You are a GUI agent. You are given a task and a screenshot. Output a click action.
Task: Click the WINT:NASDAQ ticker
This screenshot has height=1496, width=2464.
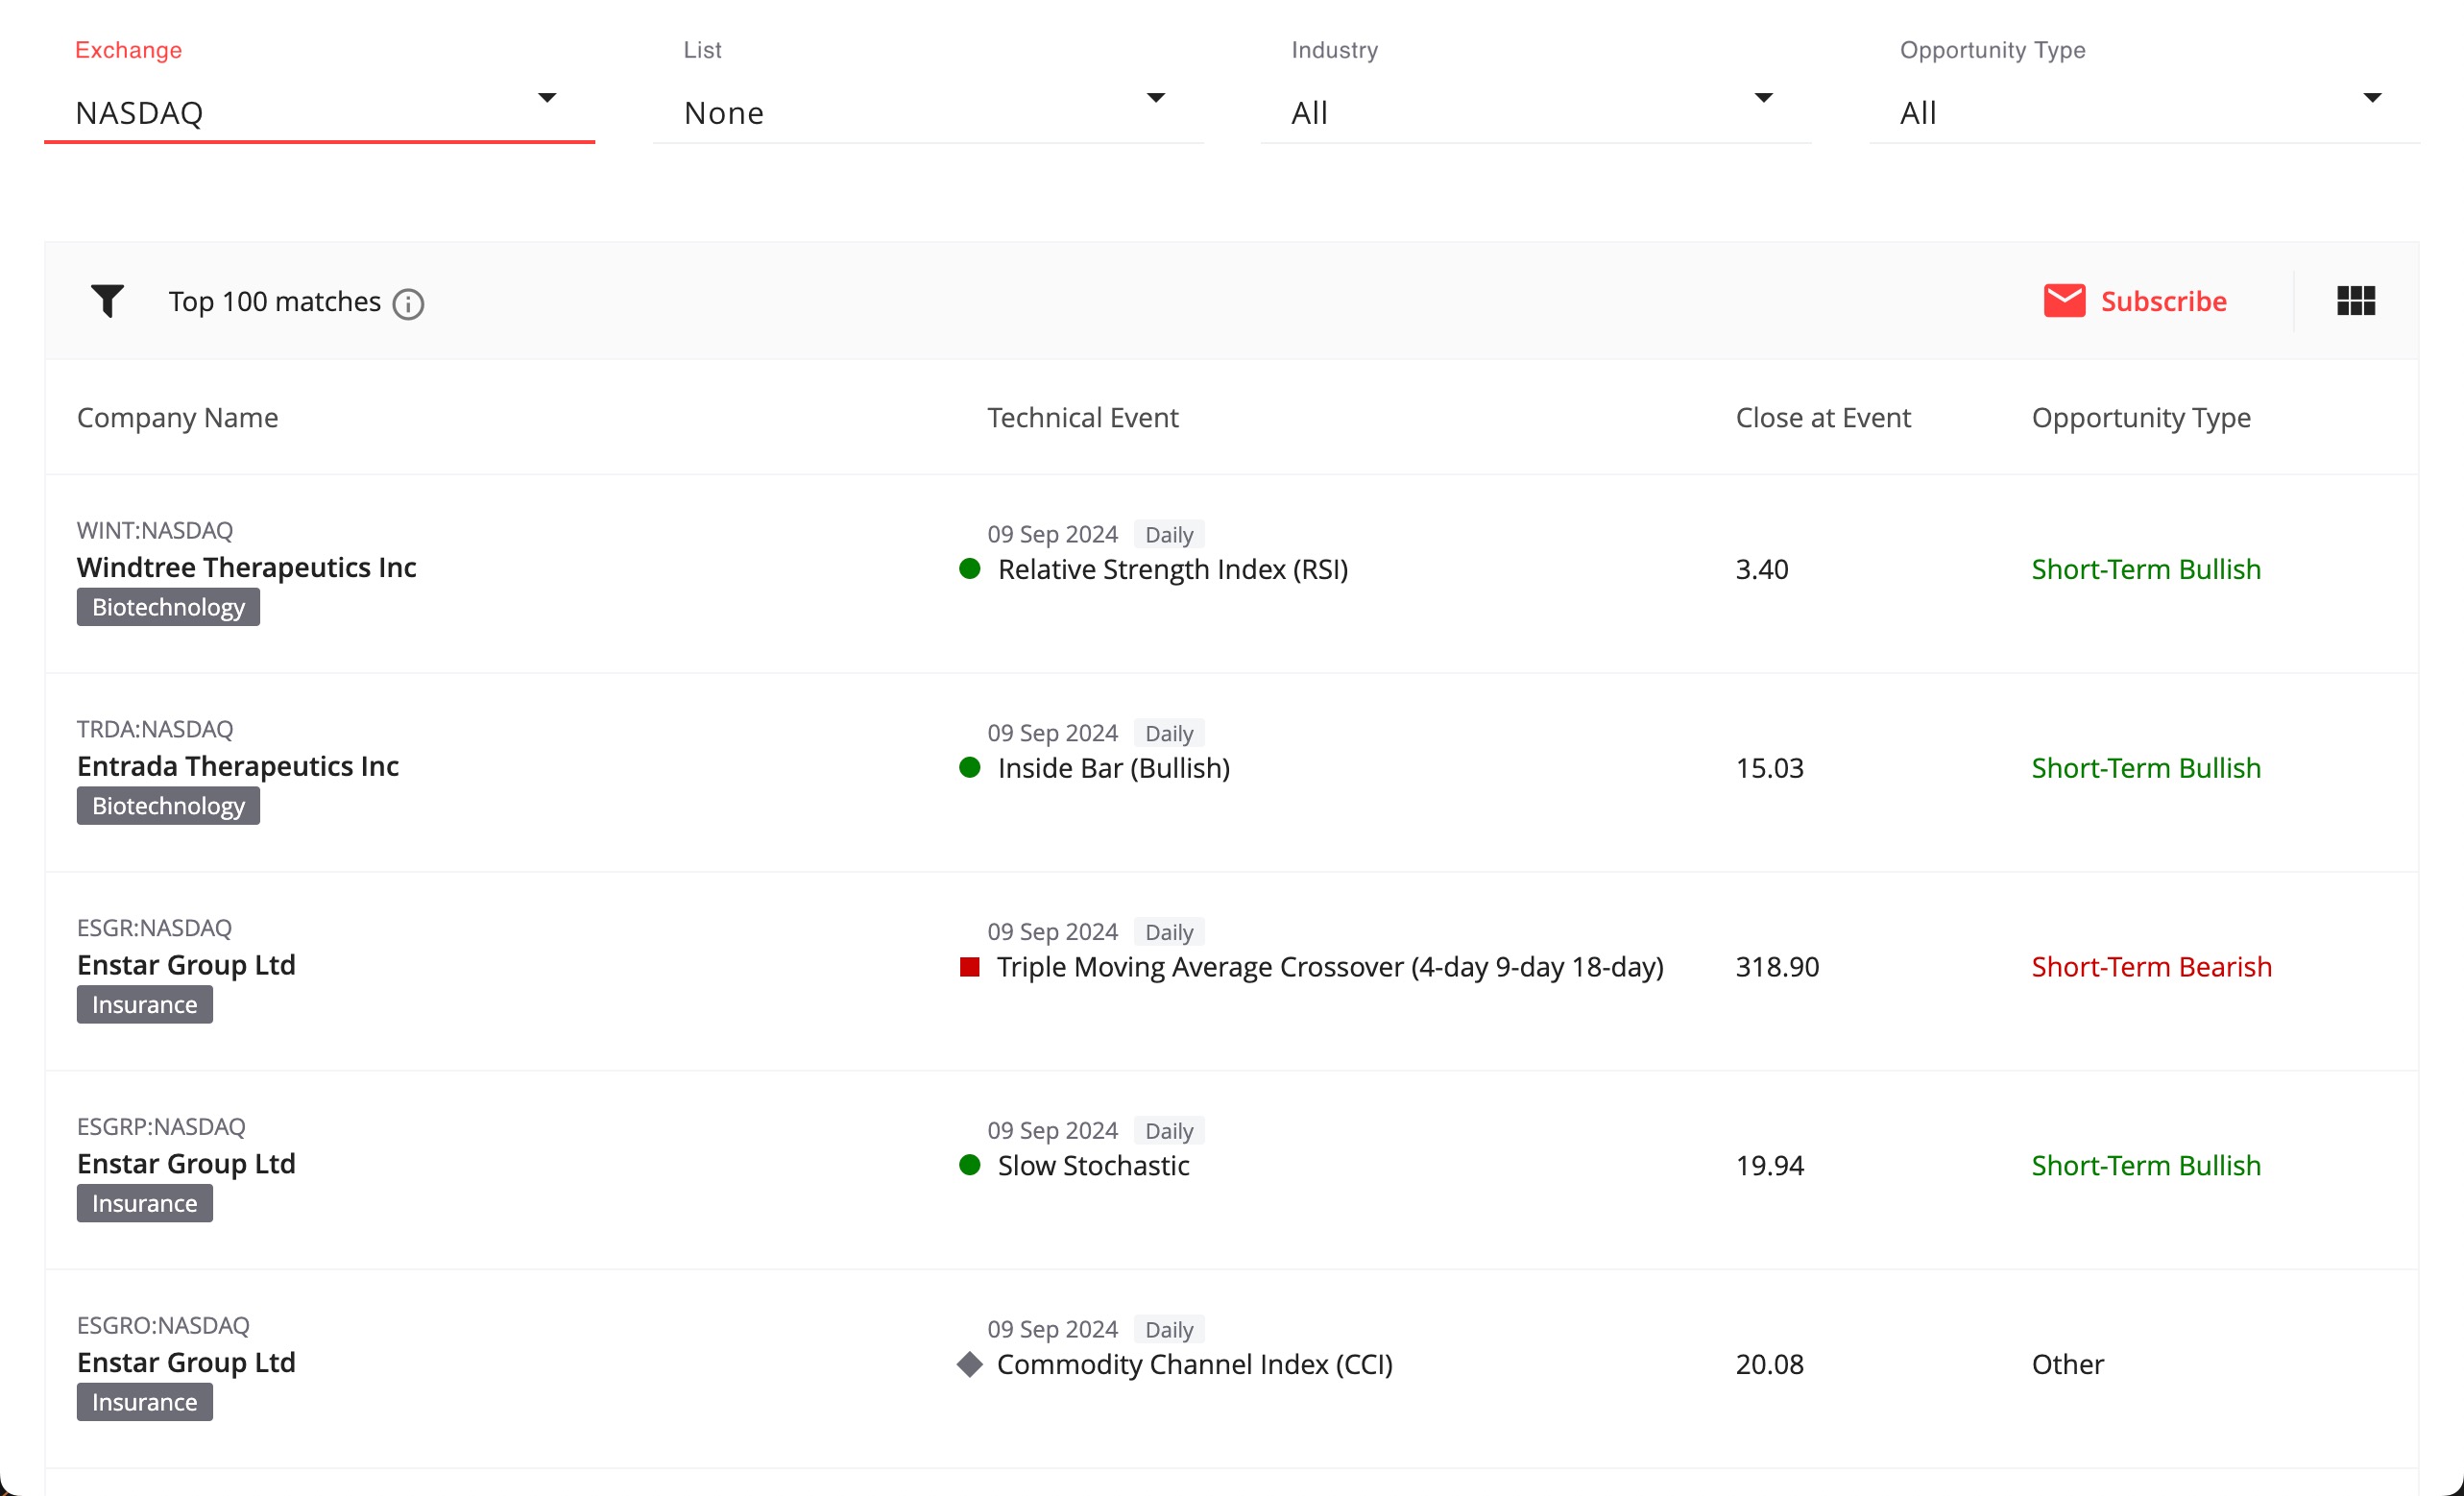[x=155, y=531]
